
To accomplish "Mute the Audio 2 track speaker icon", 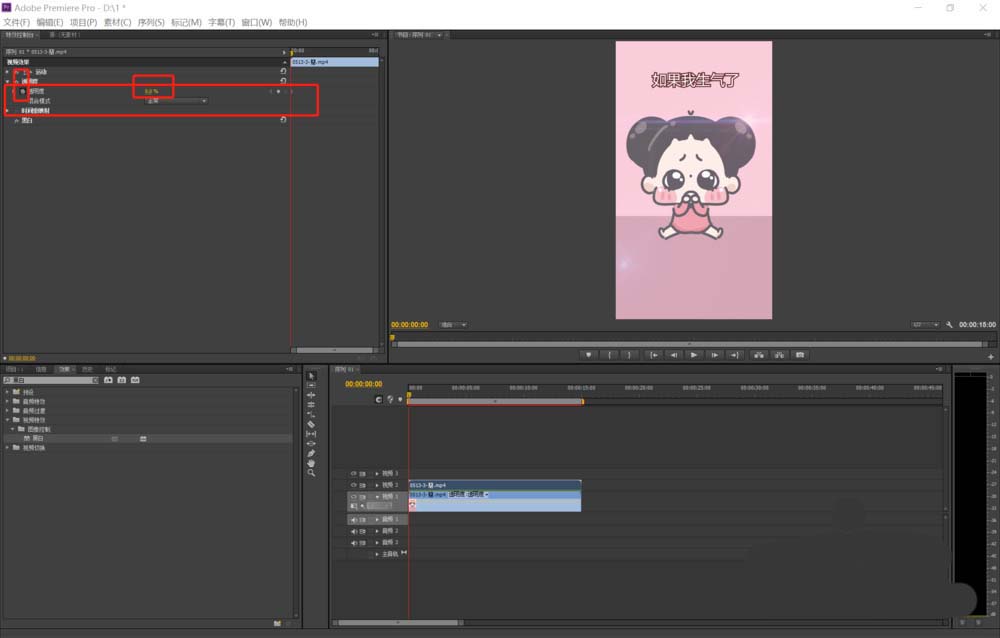I will coord(353,531).
